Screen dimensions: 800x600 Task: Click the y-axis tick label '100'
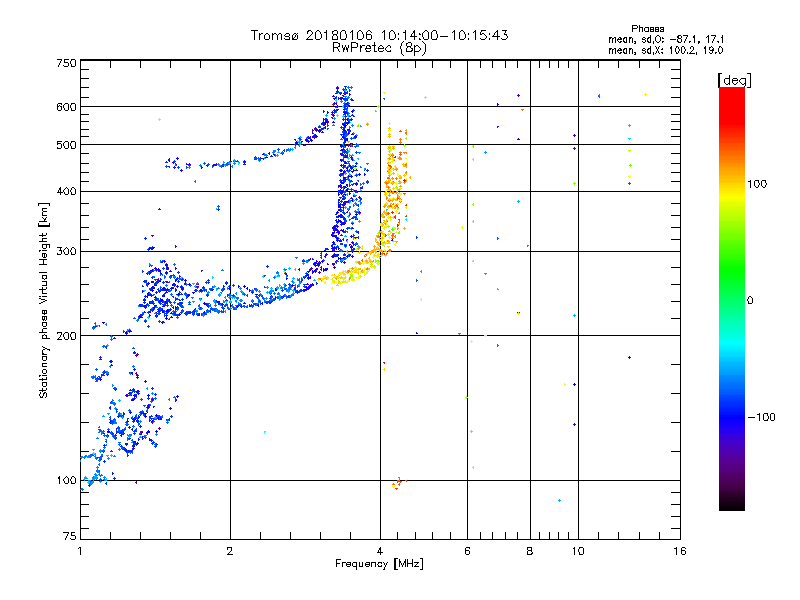[x=66, y=480]
